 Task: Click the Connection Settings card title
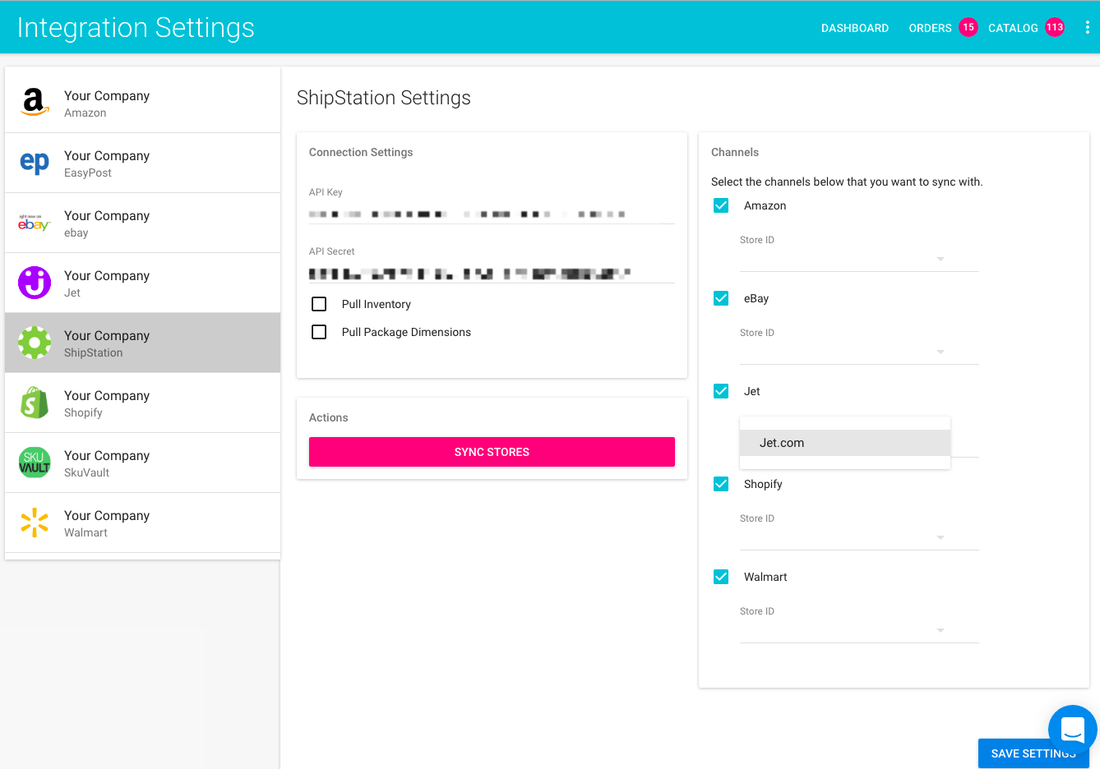361,152
